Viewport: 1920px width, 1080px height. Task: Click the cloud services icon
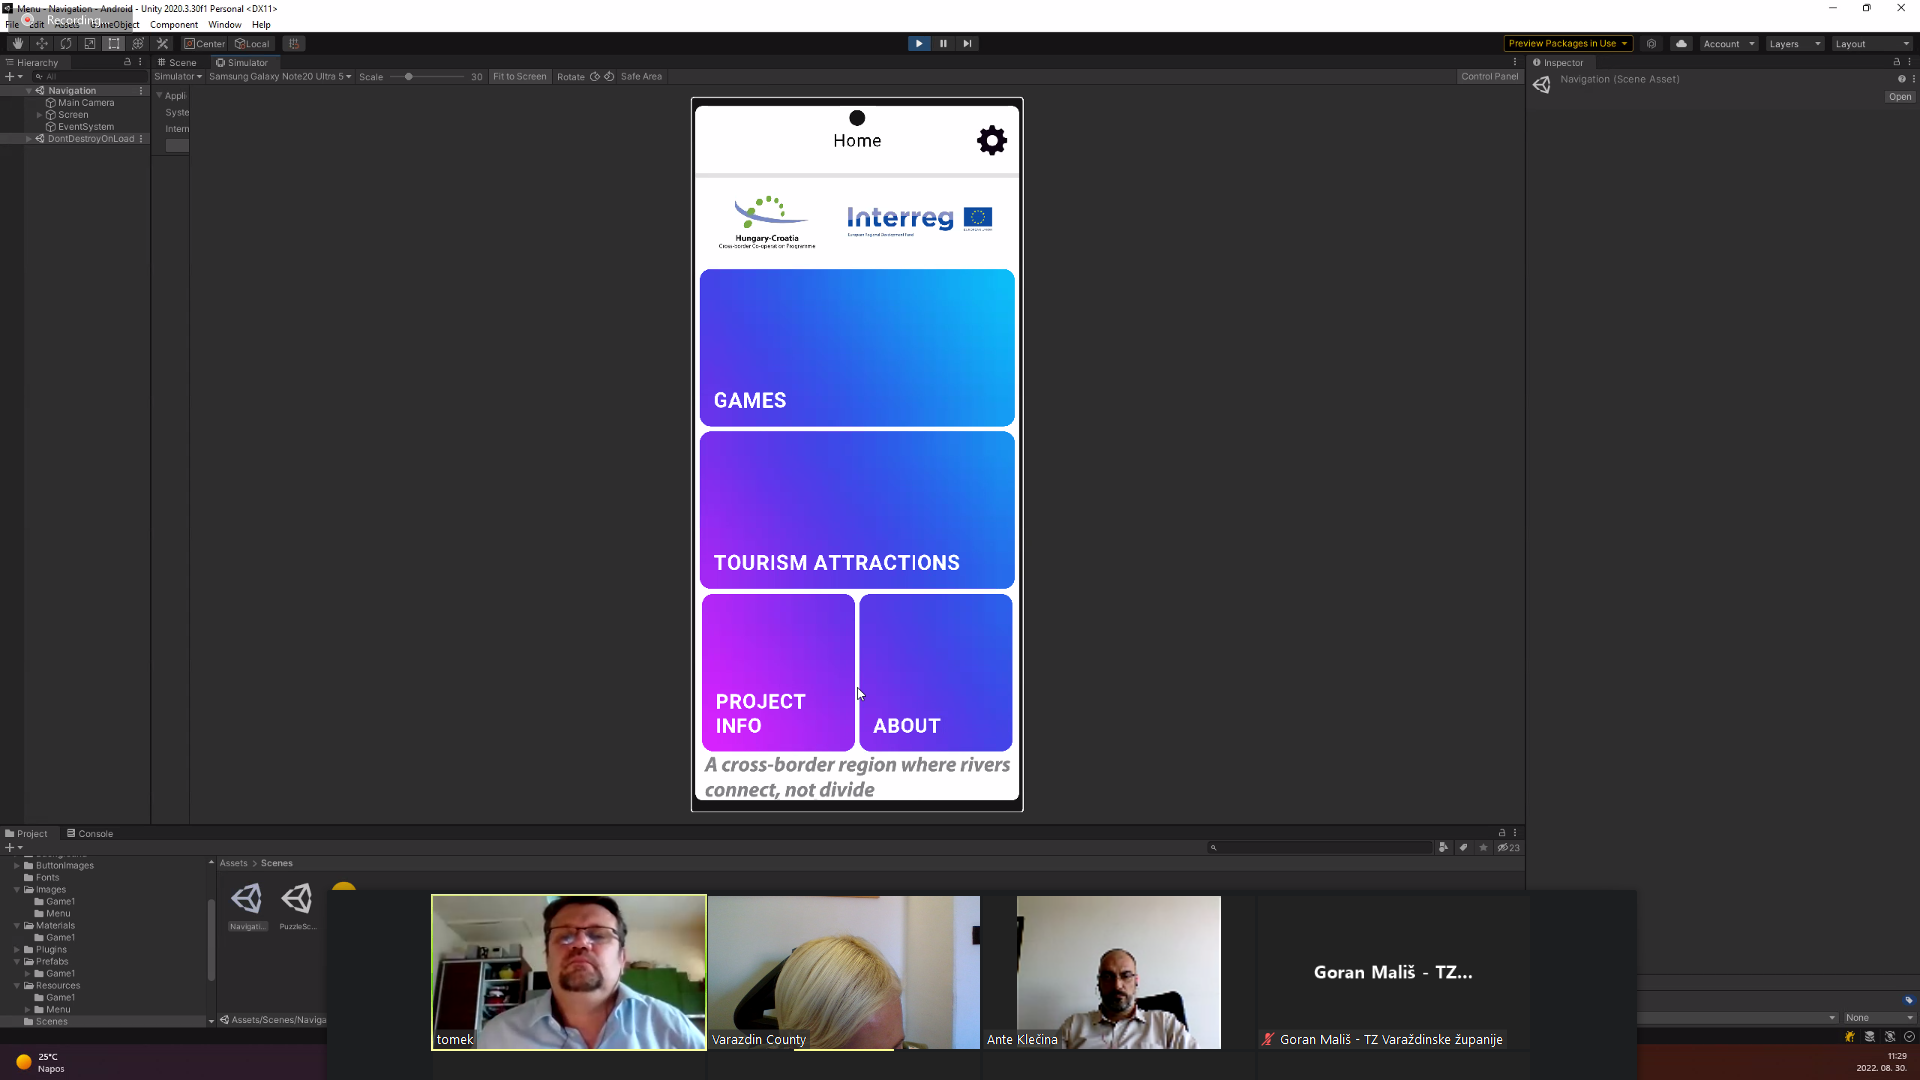click(1681, 44)
